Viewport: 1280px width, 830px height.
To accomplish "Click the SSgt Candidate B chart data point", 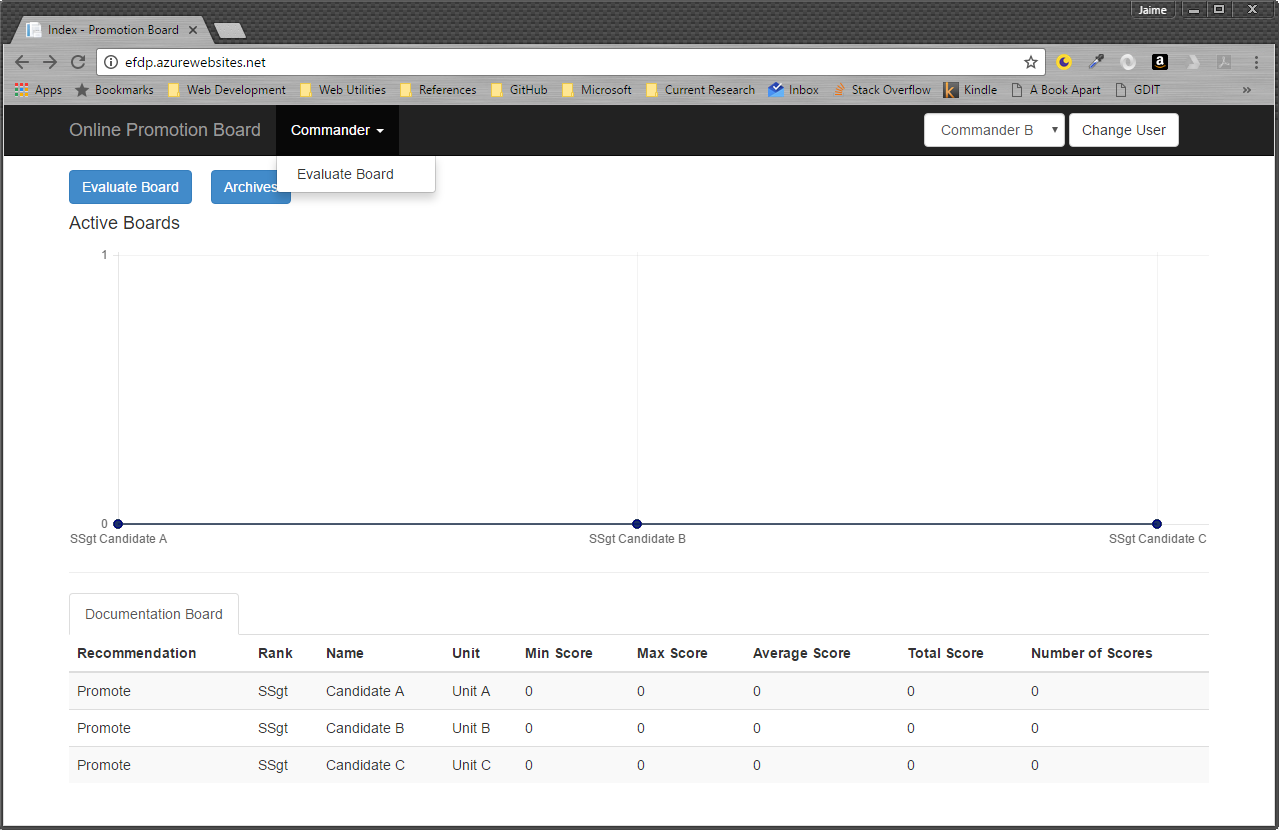I will (x=637, y=524).
